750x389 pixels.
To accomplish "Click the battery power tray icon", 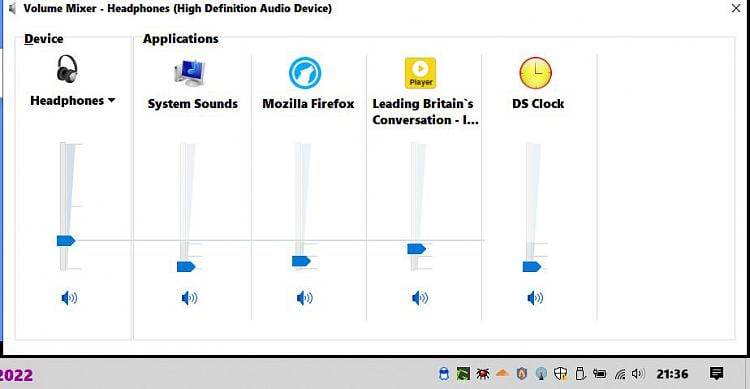I will point(599,374).
